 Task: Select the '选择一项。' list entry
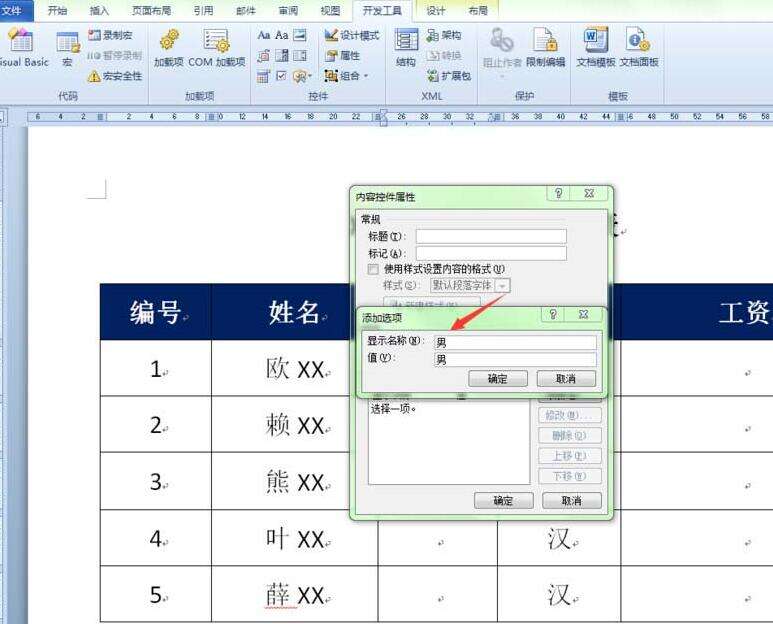coord(393,409)
